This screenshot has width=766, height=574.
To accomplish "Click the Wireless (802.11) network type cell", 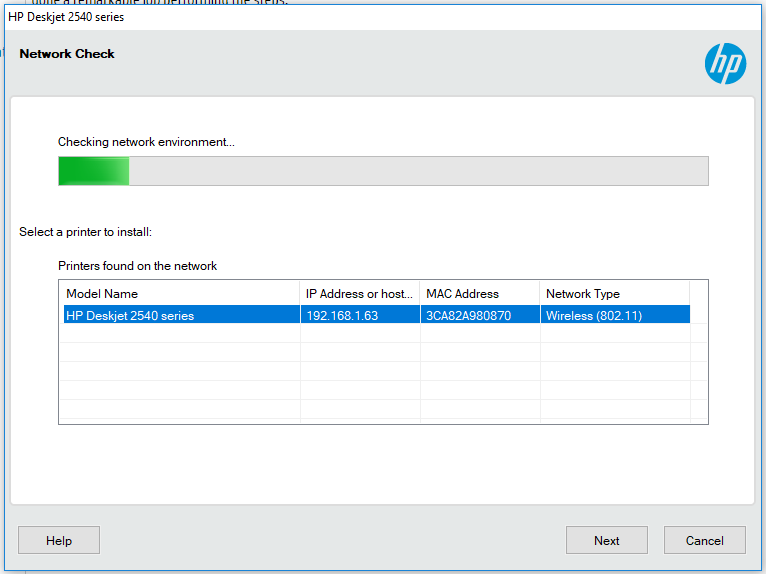I will 615,315.
